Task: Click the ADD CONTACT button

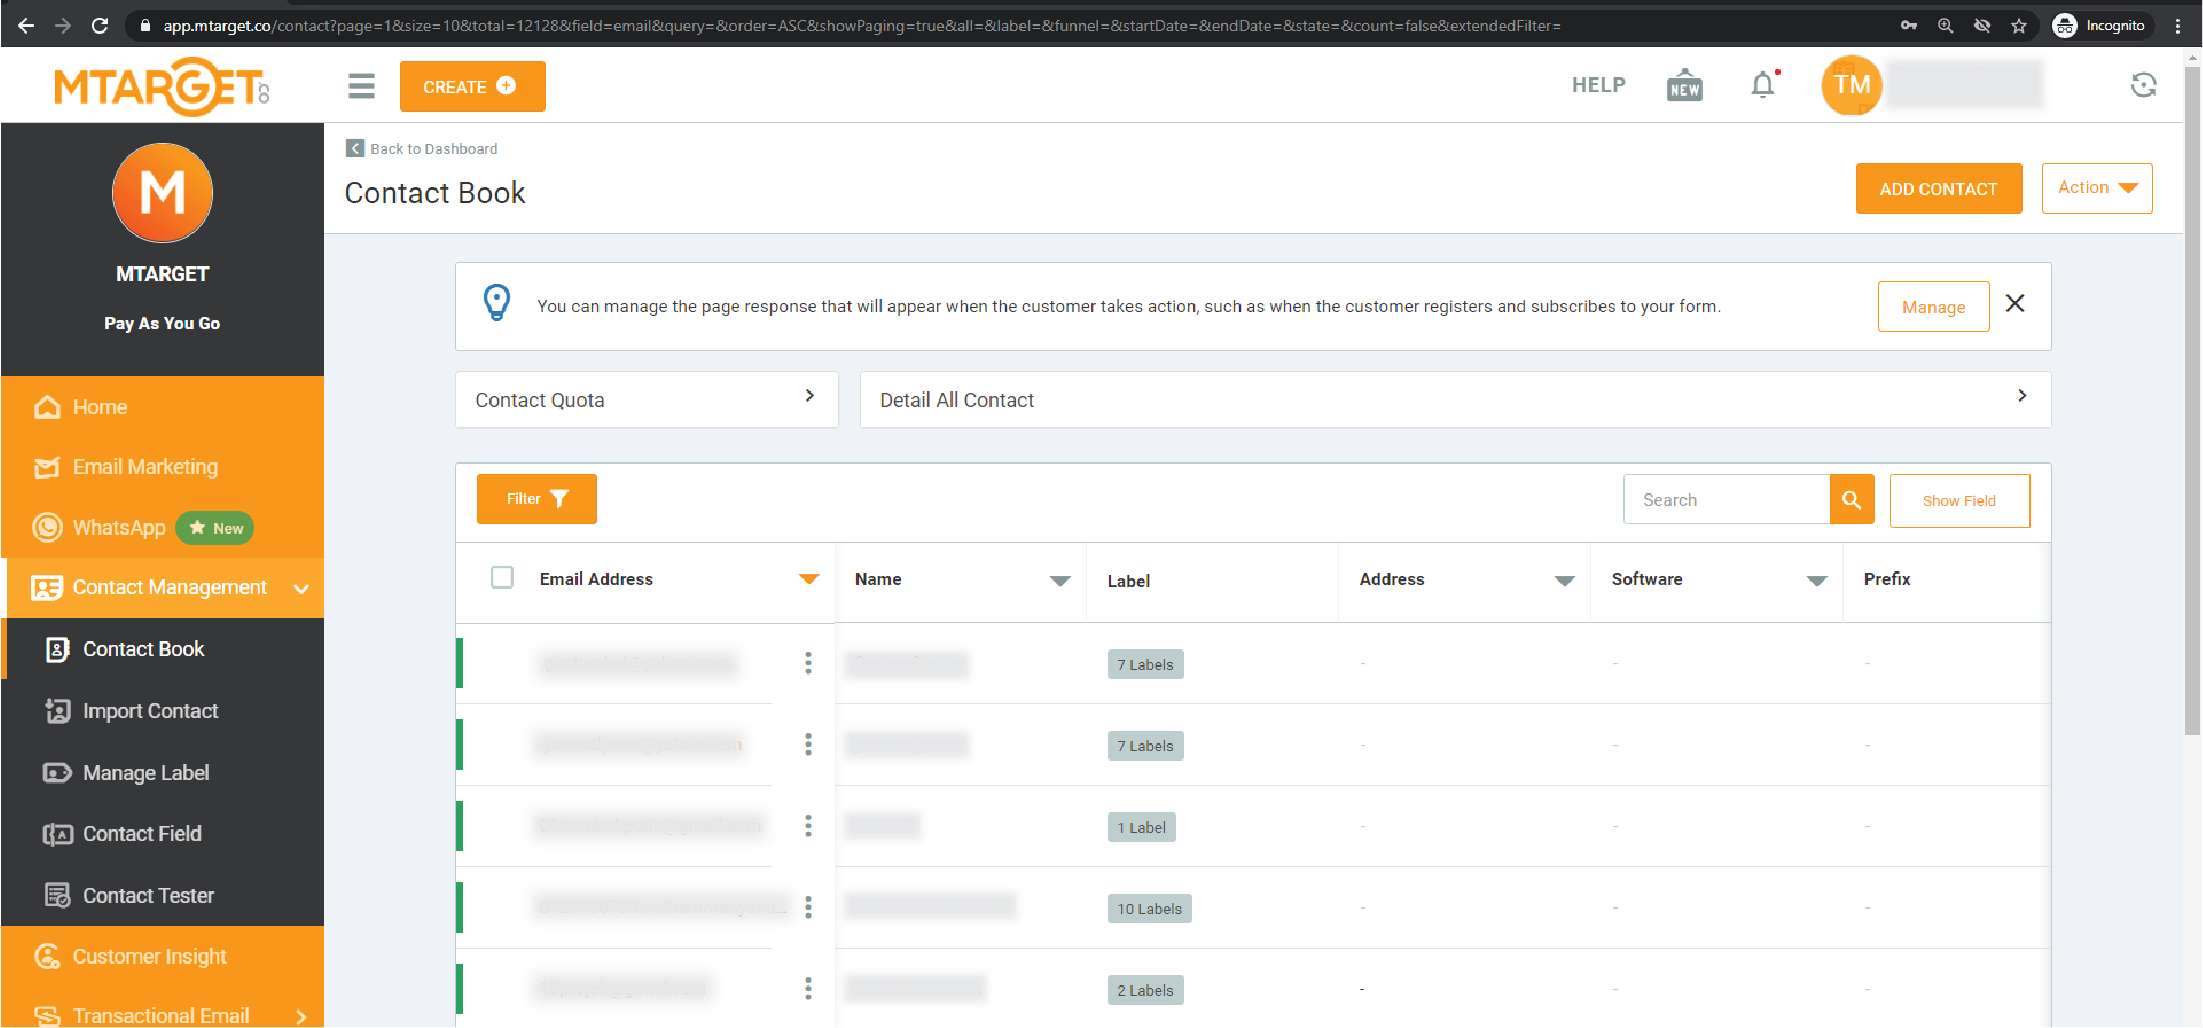Action: (1938, 188)
